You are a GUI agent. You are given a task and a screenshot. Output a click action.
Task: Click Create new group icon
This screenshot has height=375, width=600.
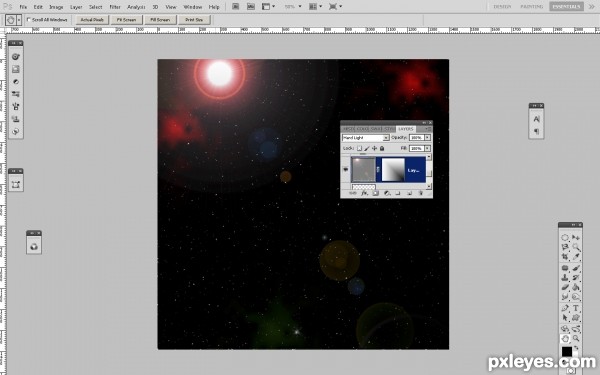pos(398,193)
